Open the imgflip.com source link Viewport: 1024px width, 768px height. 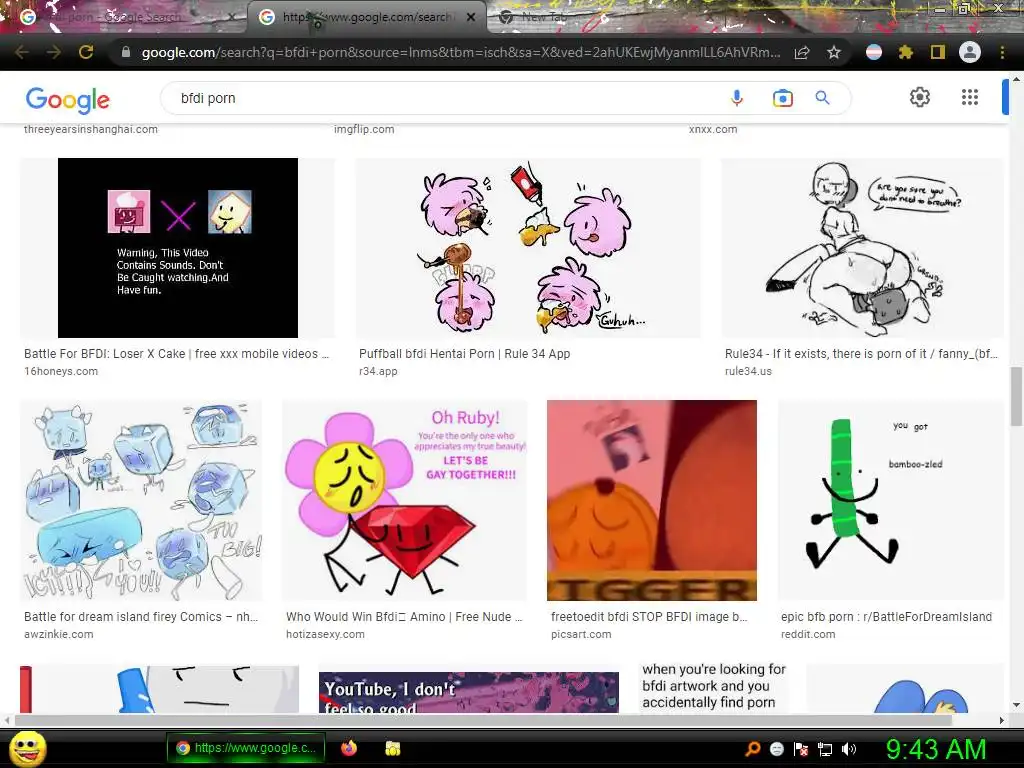(364, 129)
